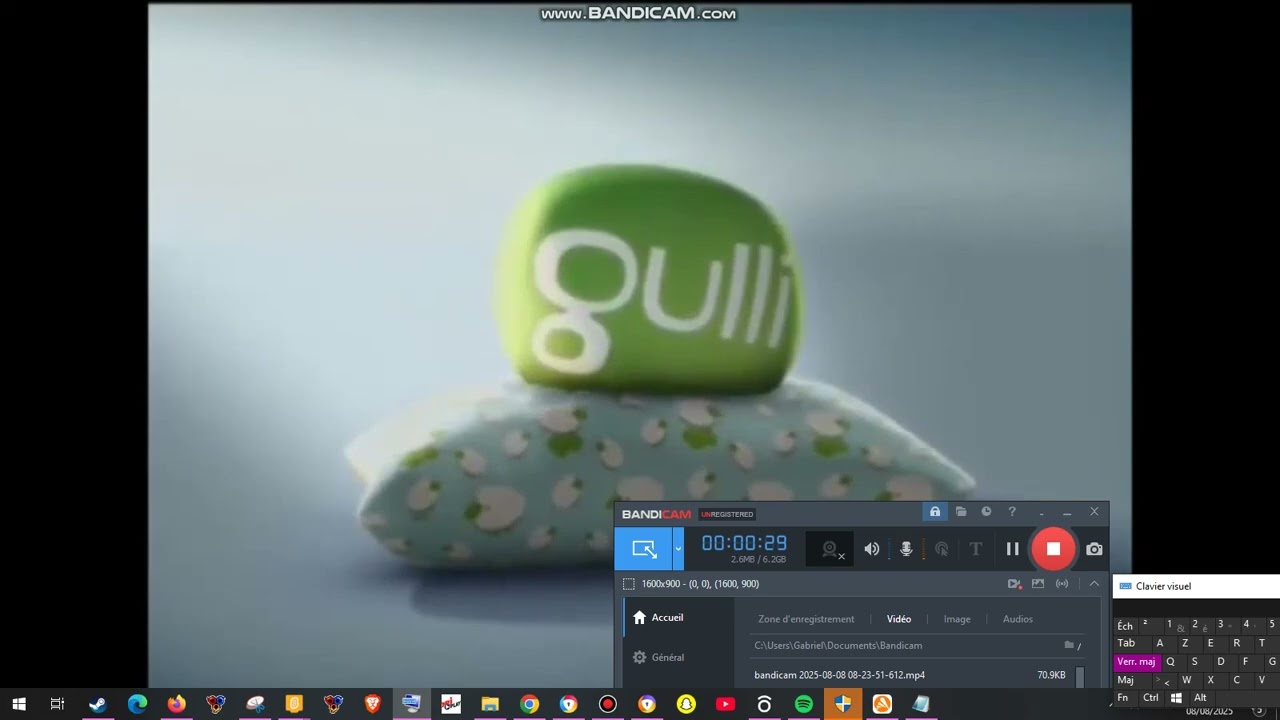Toggle the webcam overlay in Bandicam
The width and height of the screenshot is (1280, 720).
(830, 549)
